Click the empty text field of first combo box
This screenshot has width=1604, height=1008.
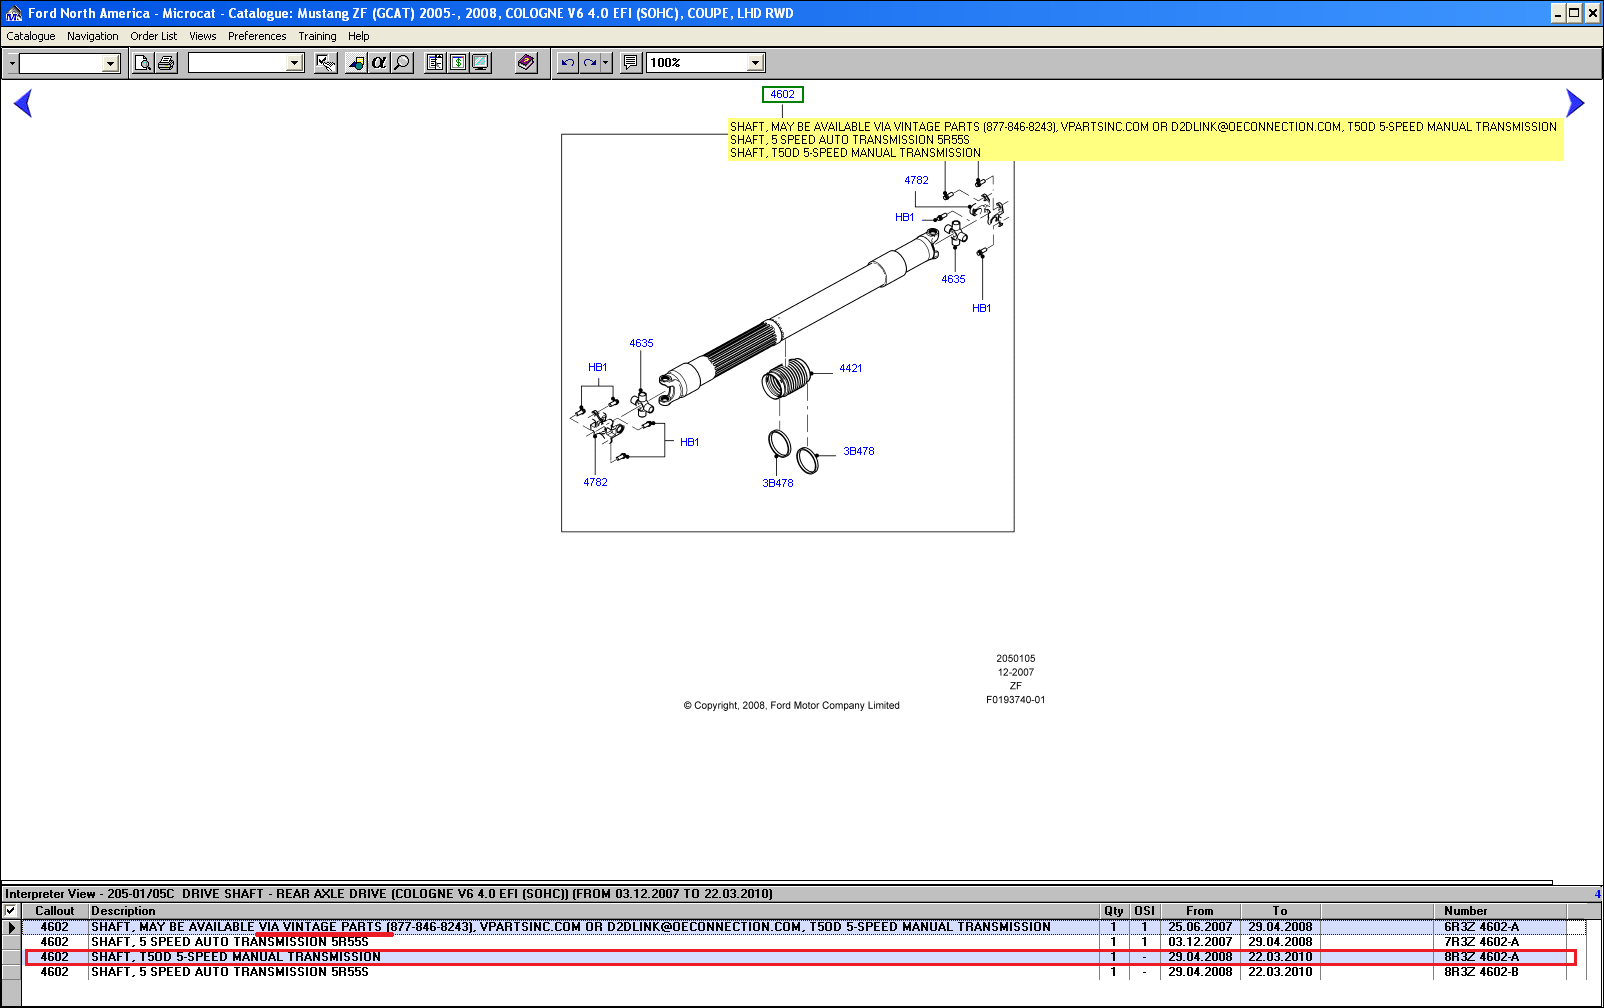click(x=61, y=63)
